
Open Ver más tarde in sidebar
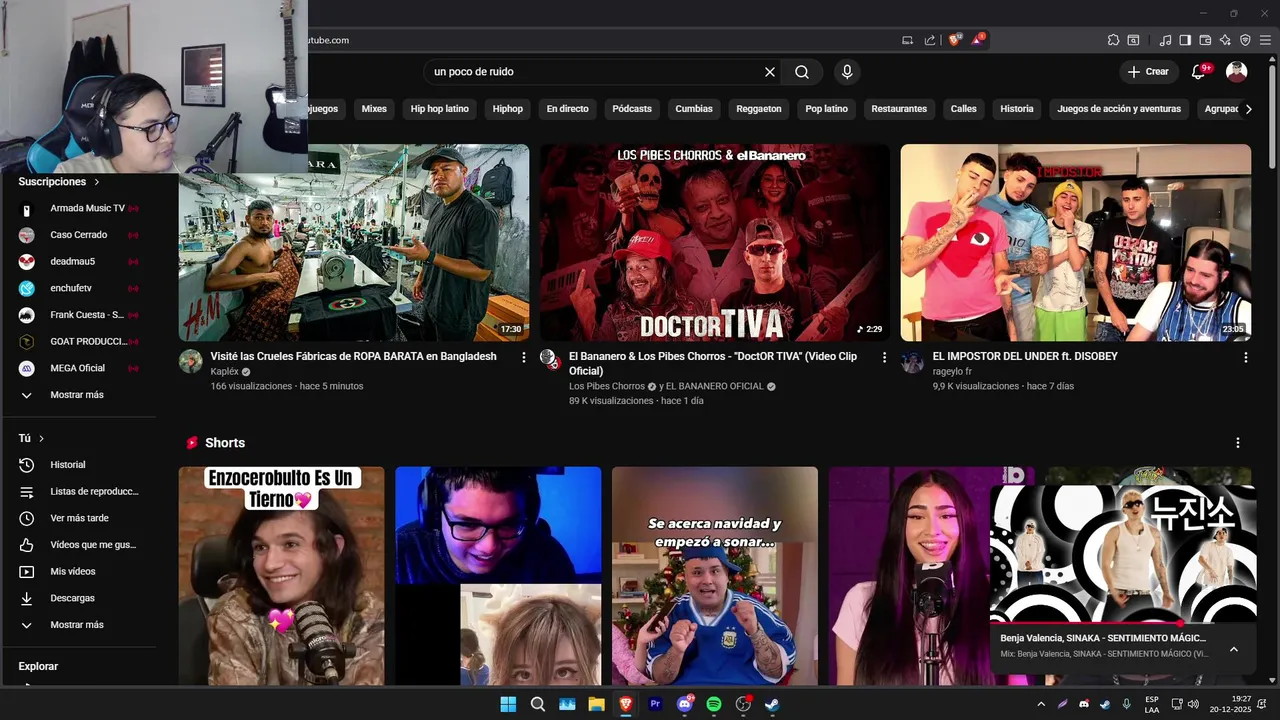pyautogui.click(x=80, y=518)
